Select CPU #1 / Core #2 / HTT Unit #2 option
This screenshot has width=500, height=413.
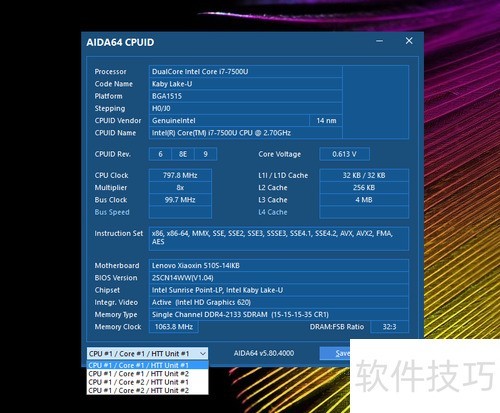pos(147,390)
